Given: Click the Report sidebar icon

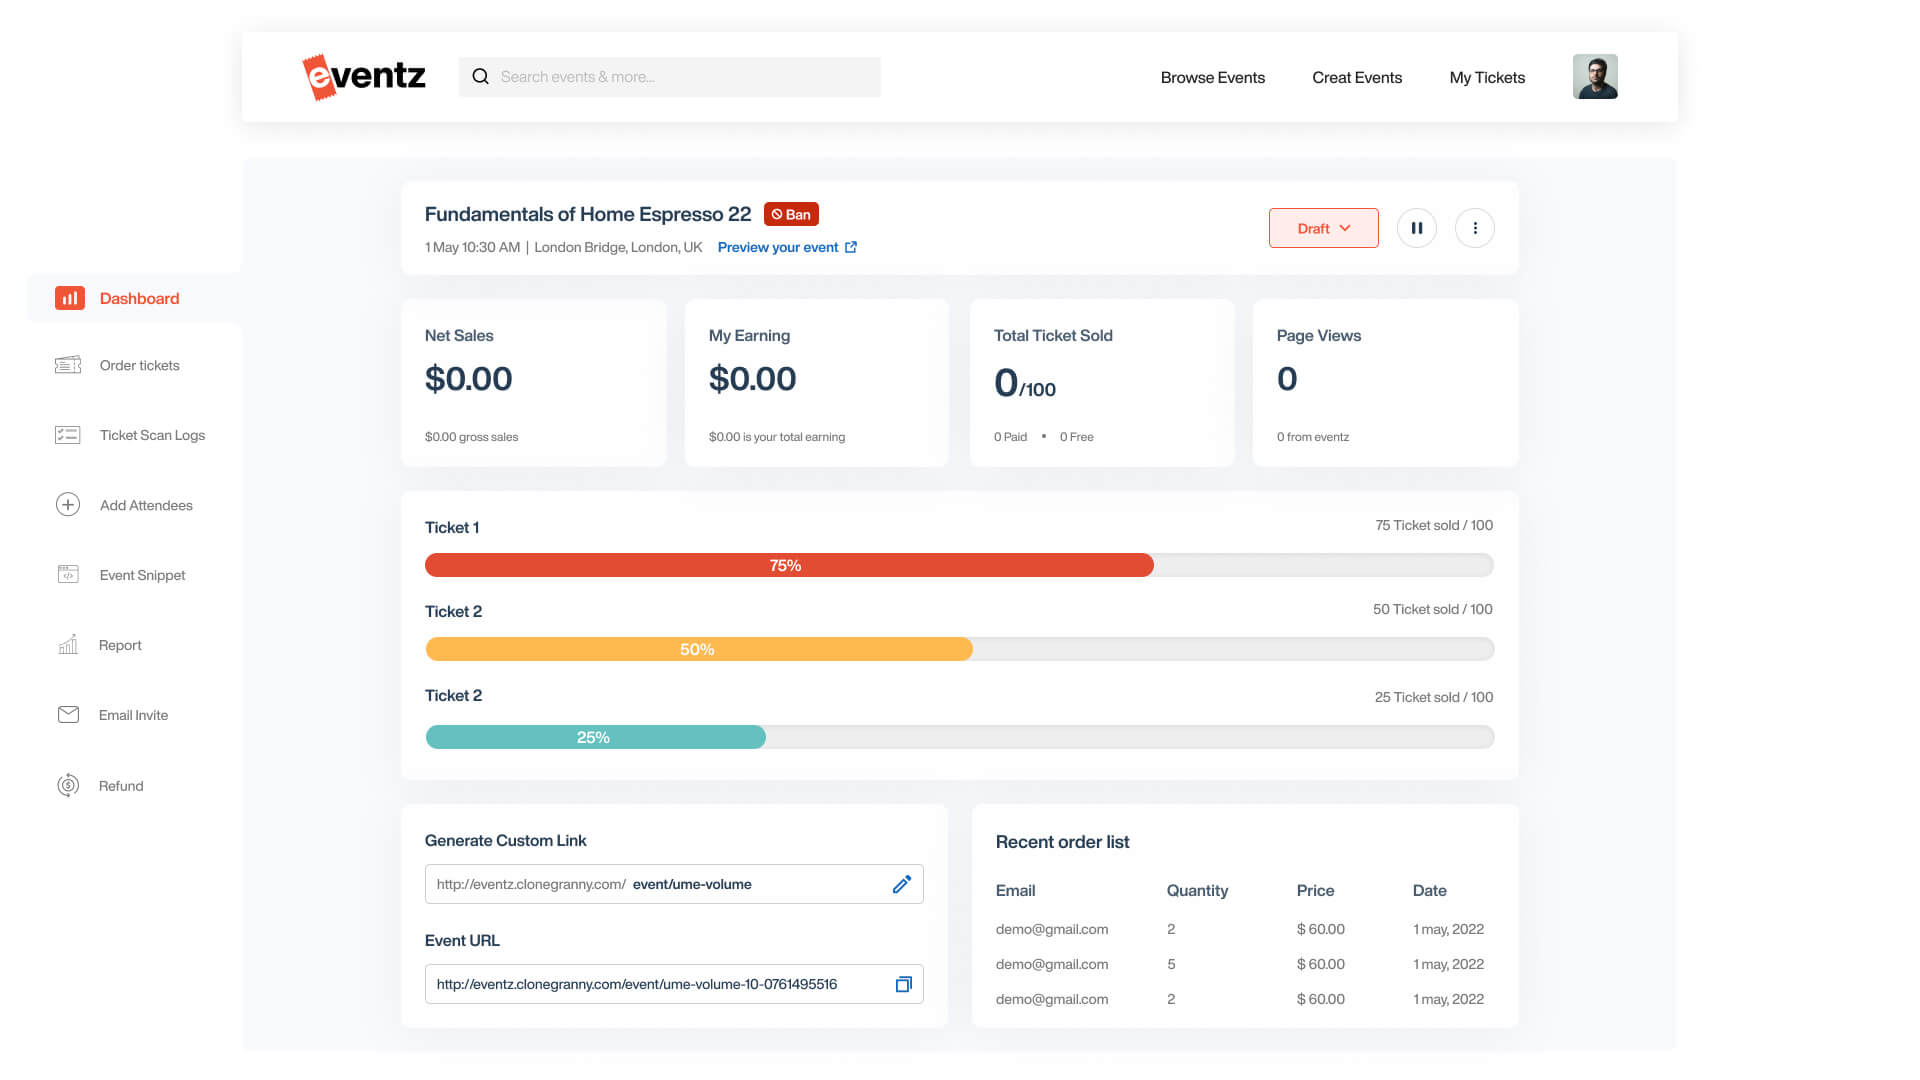Looking at the screenshot, I should (66, 645).
